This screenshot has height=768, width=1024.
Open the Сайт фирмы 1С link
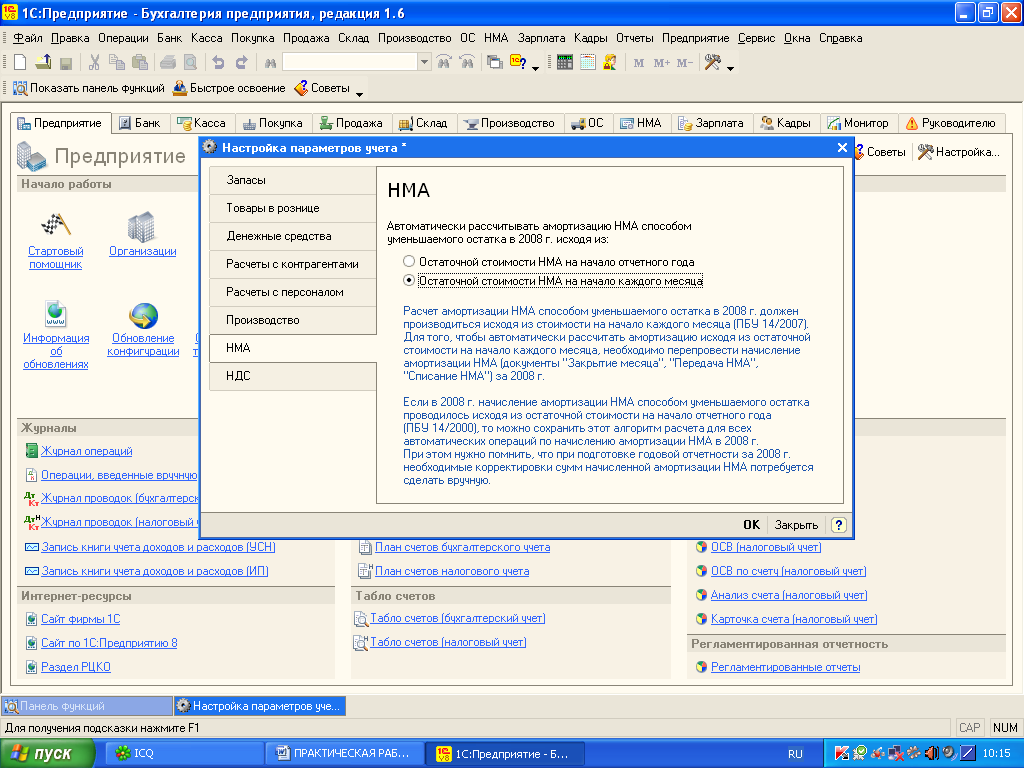[80, 618]
